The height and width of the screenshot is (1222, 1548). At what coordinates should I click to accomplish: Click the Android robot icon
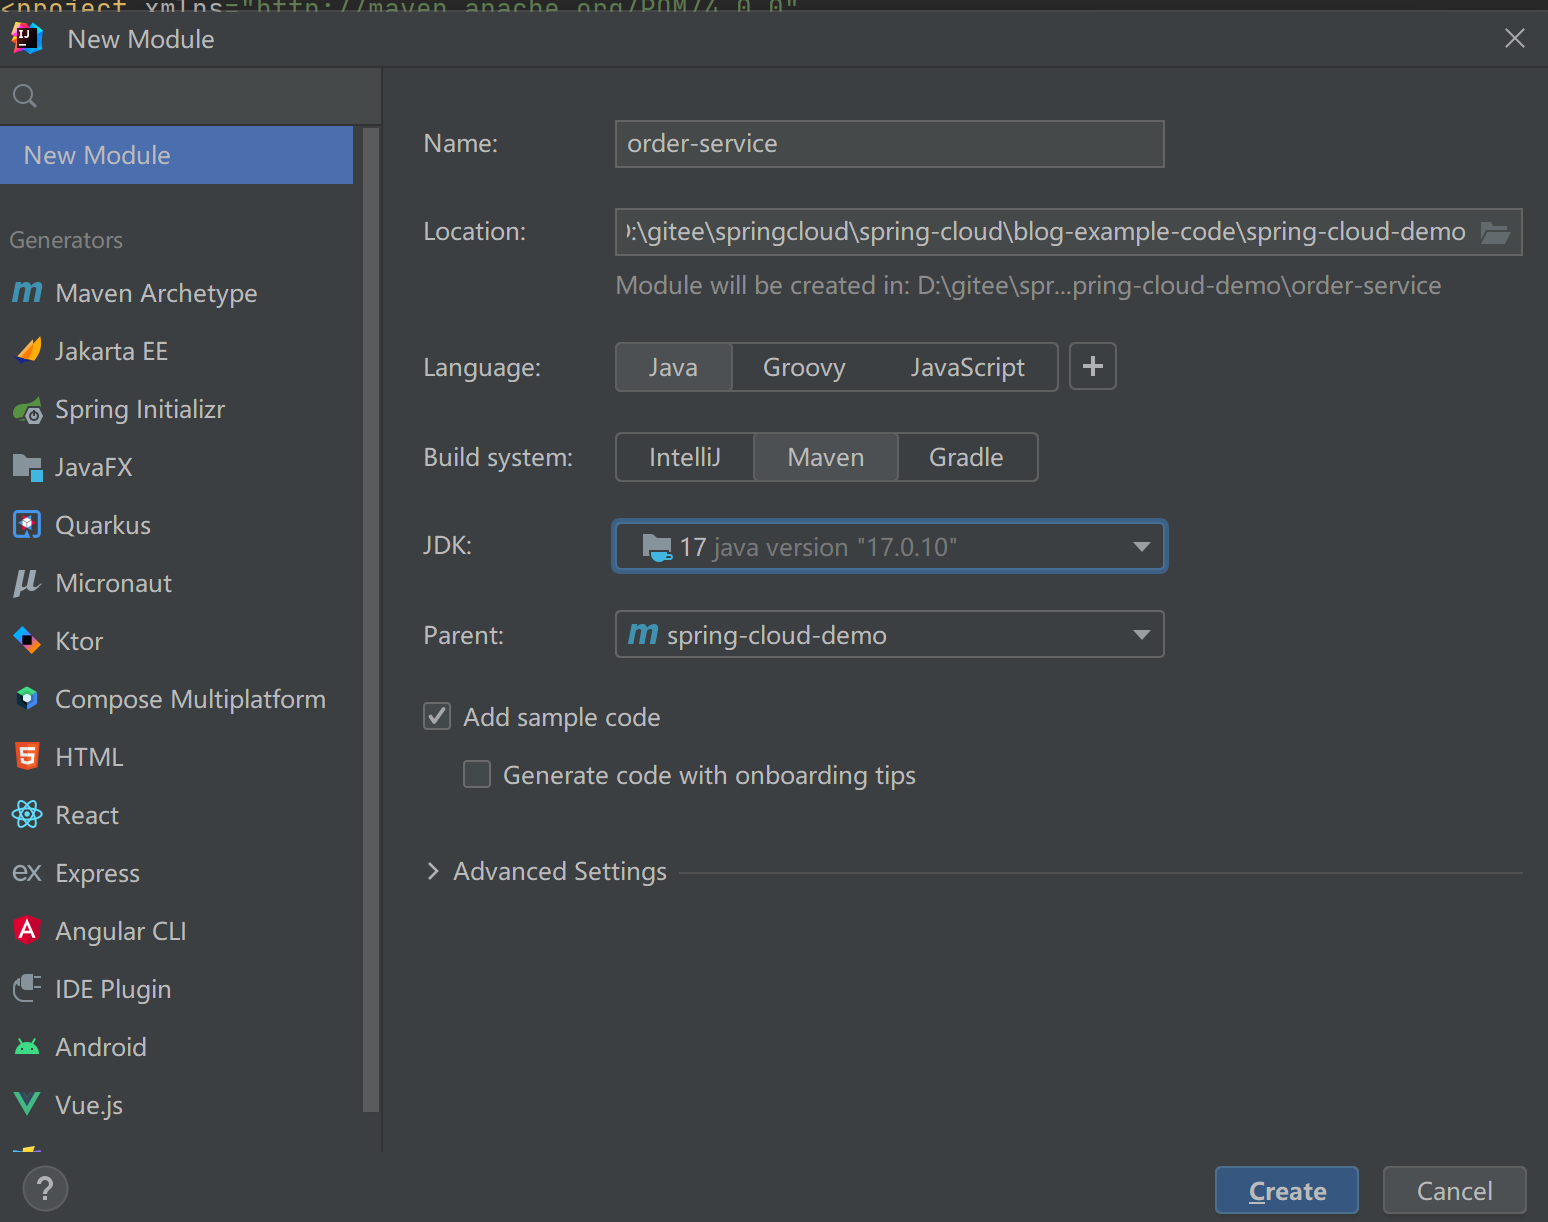coord(27,1047)
